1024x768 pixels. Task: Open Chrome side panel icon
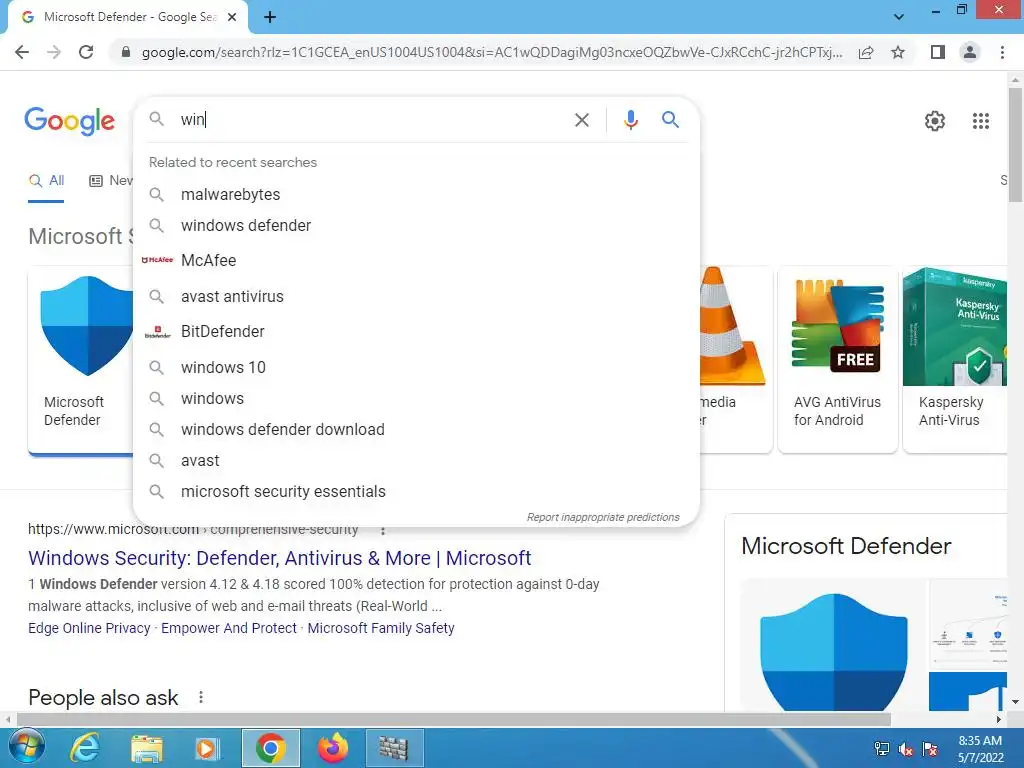pyautogui.click(x=938, y=52)
